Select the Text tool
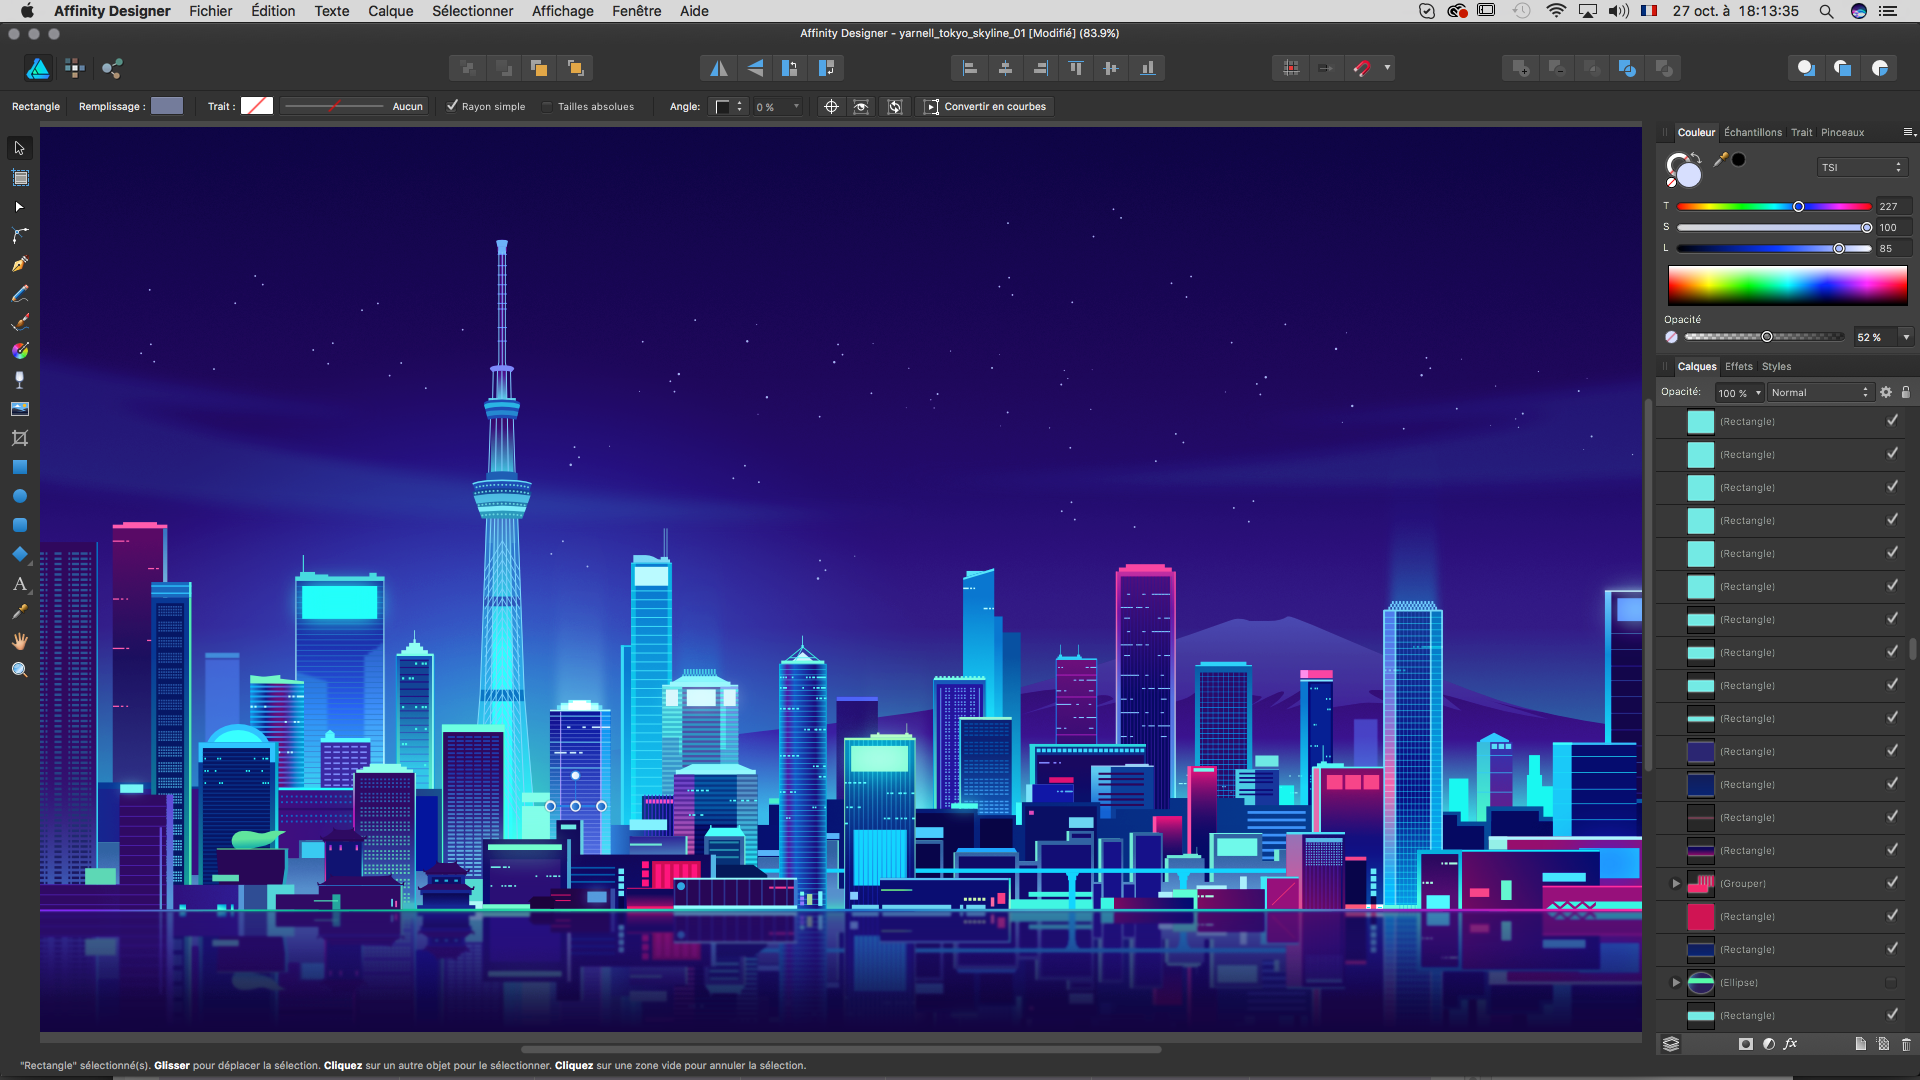This screenshot has width=1920, height=1080. tap(19, 583)
